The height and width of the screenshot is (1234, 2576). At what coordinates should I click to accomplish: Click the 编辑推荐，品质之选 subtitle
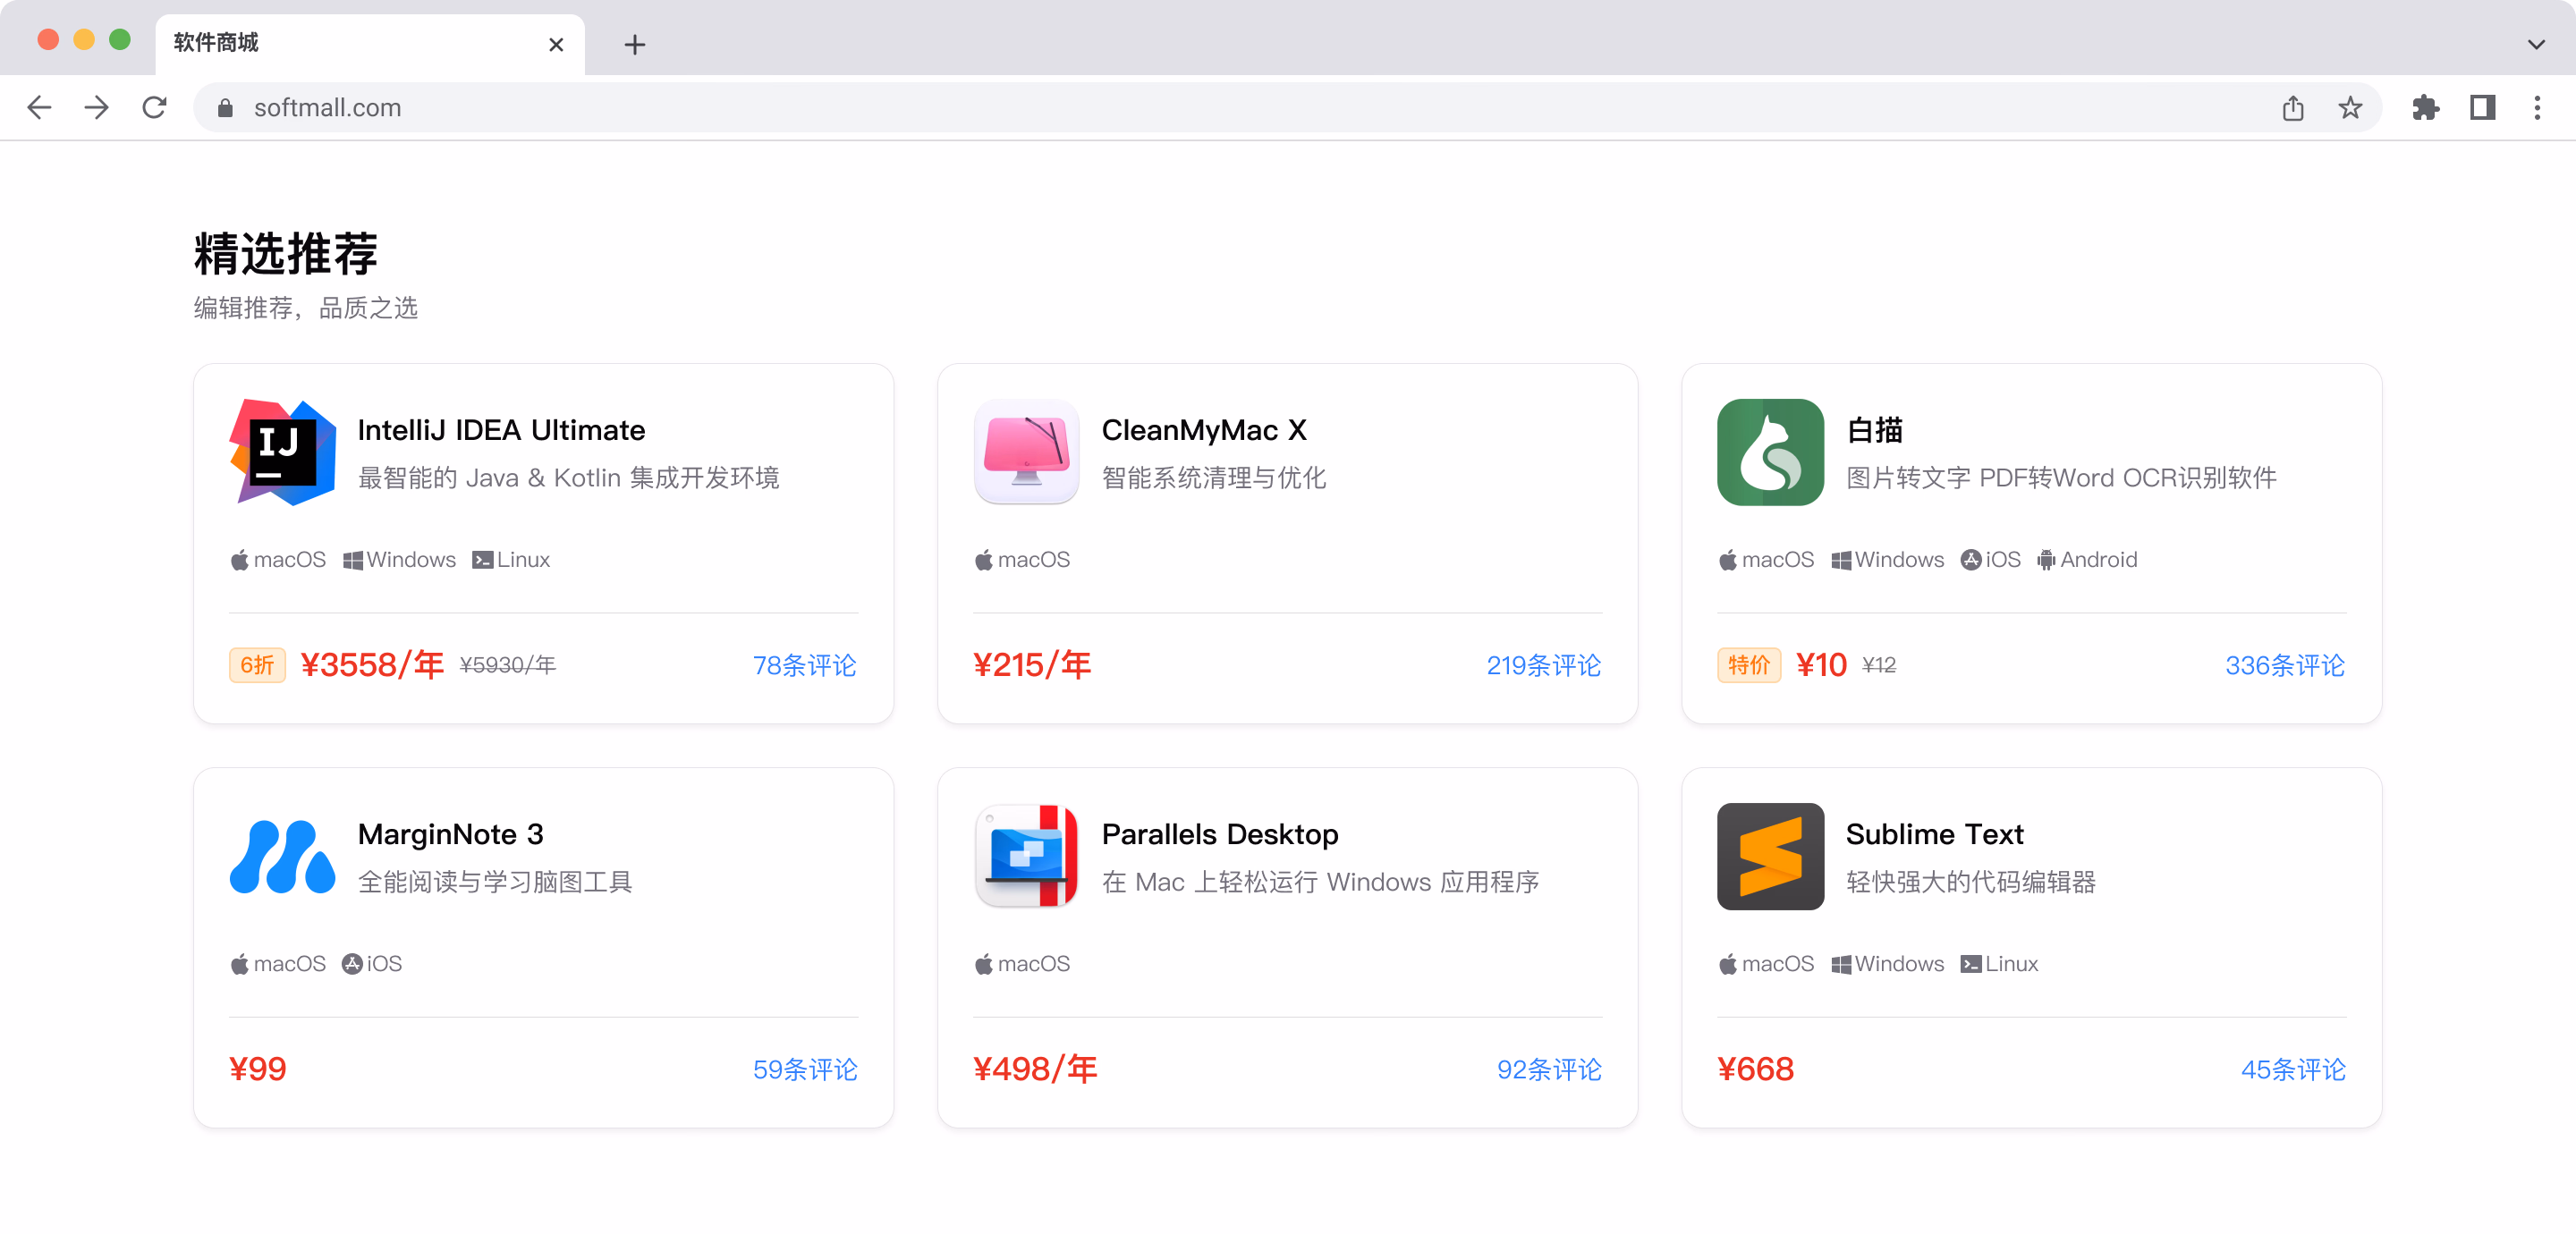click(x=305, y=308)
